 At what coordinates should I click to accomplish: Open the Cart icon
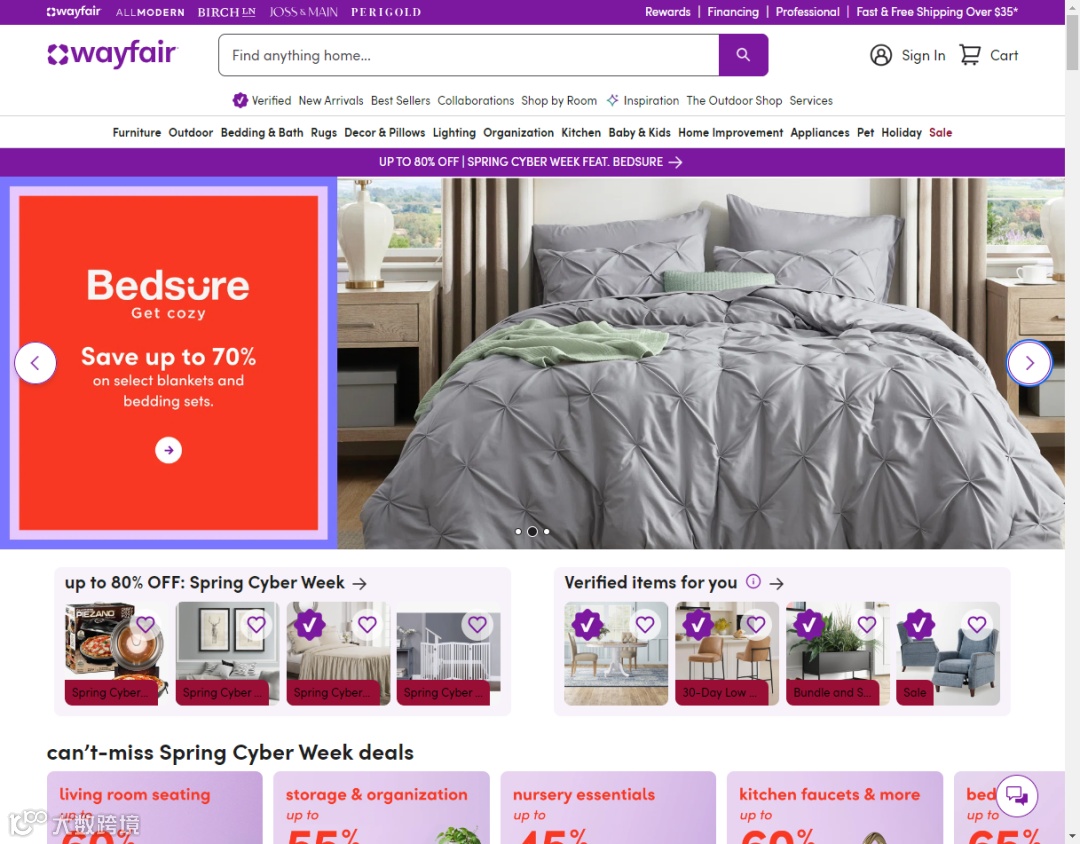pos(970,55)
